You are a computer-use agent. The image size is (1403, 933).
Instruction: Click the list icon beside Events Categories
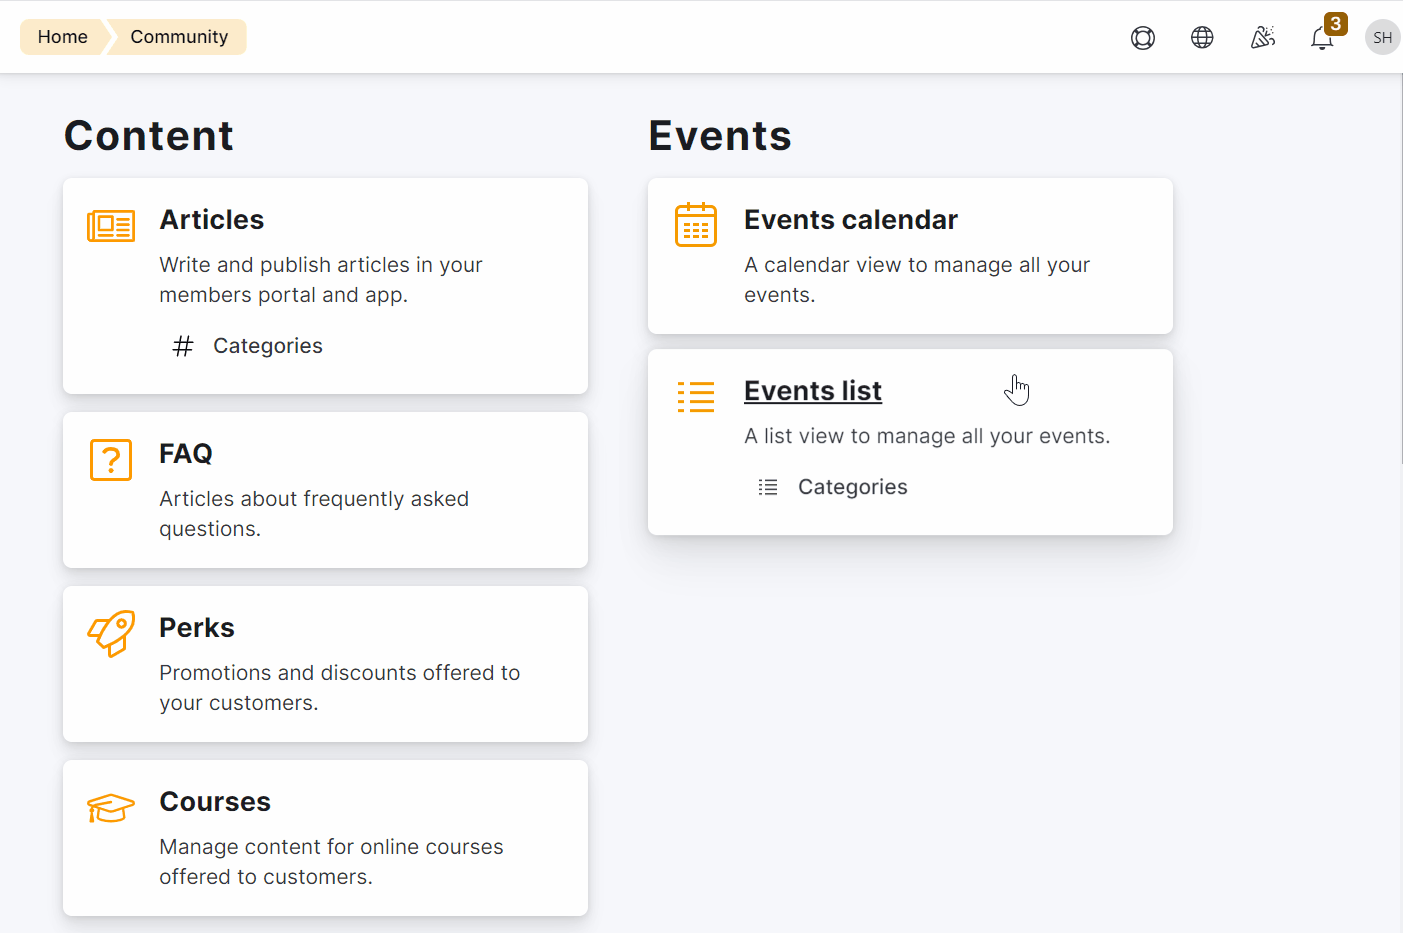click(768, 487)
